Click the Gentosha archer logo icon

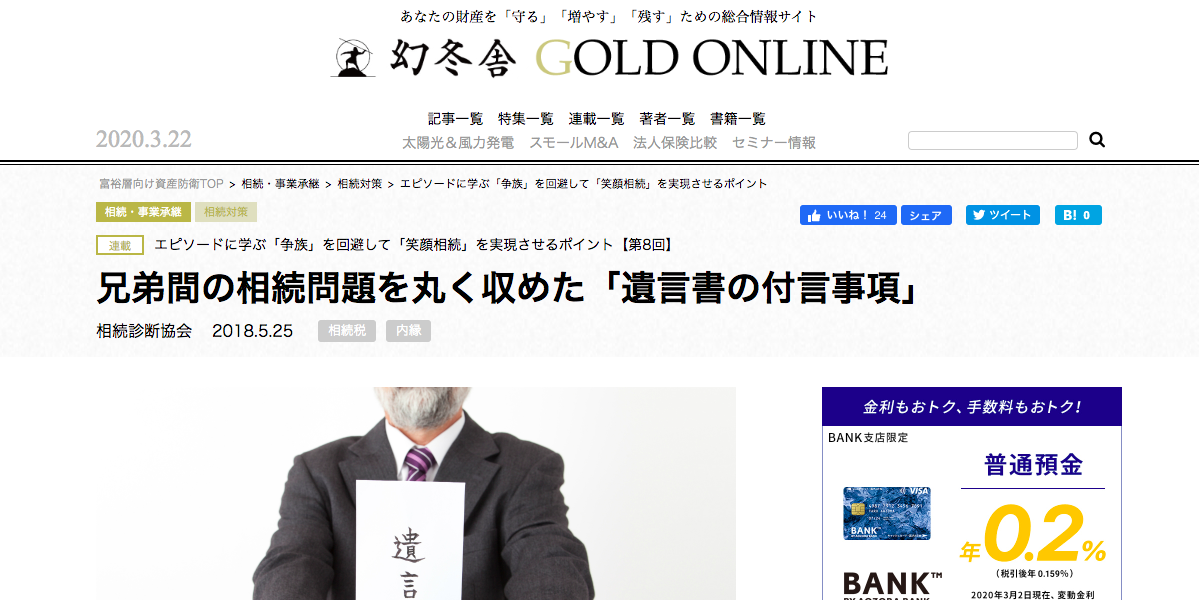pyautogui.click(x=353, y=58)
